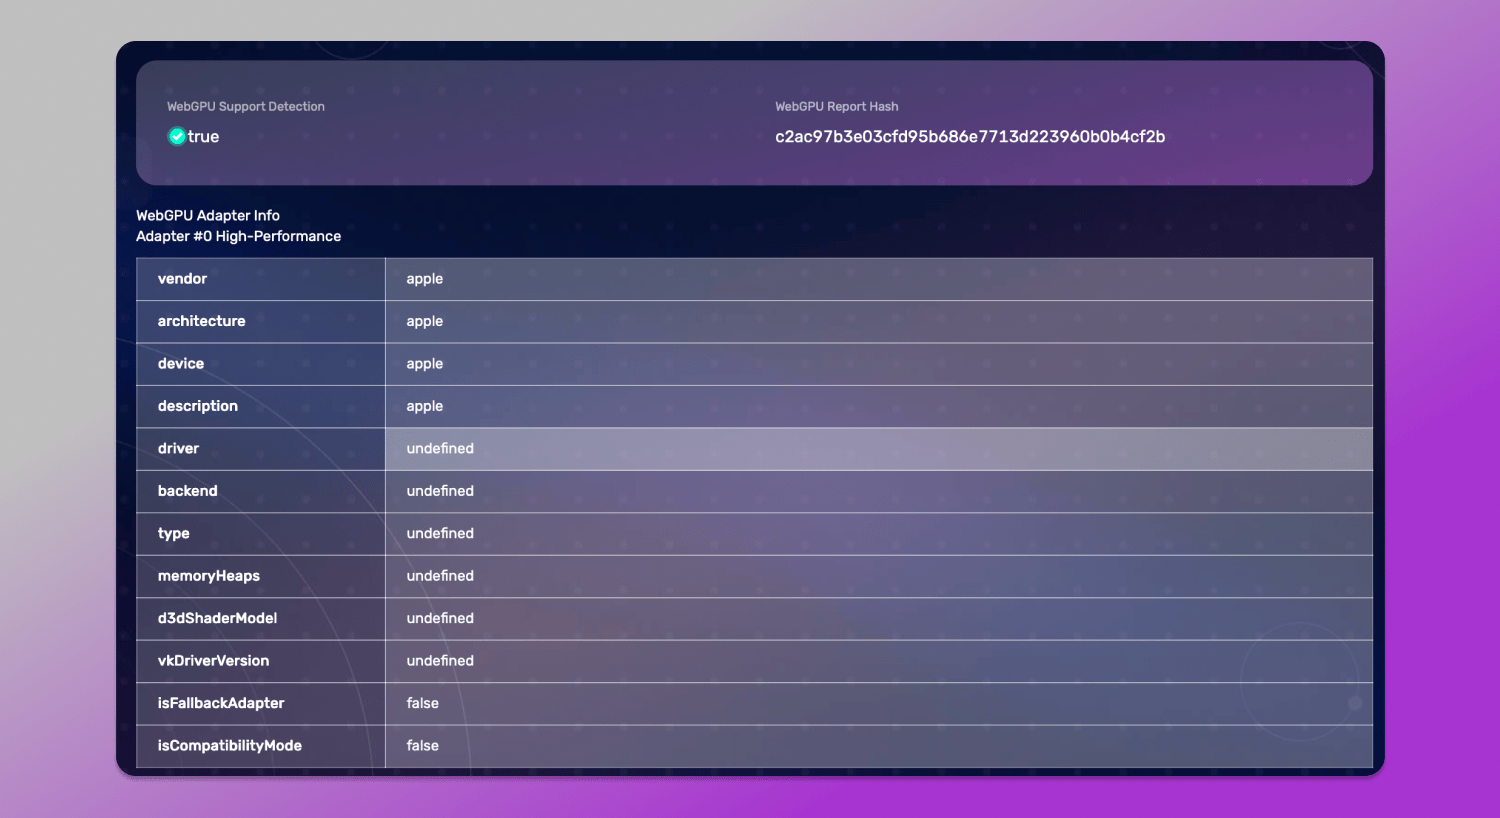Click the WebGPU Support Detection label

click(x=246, y=106)
